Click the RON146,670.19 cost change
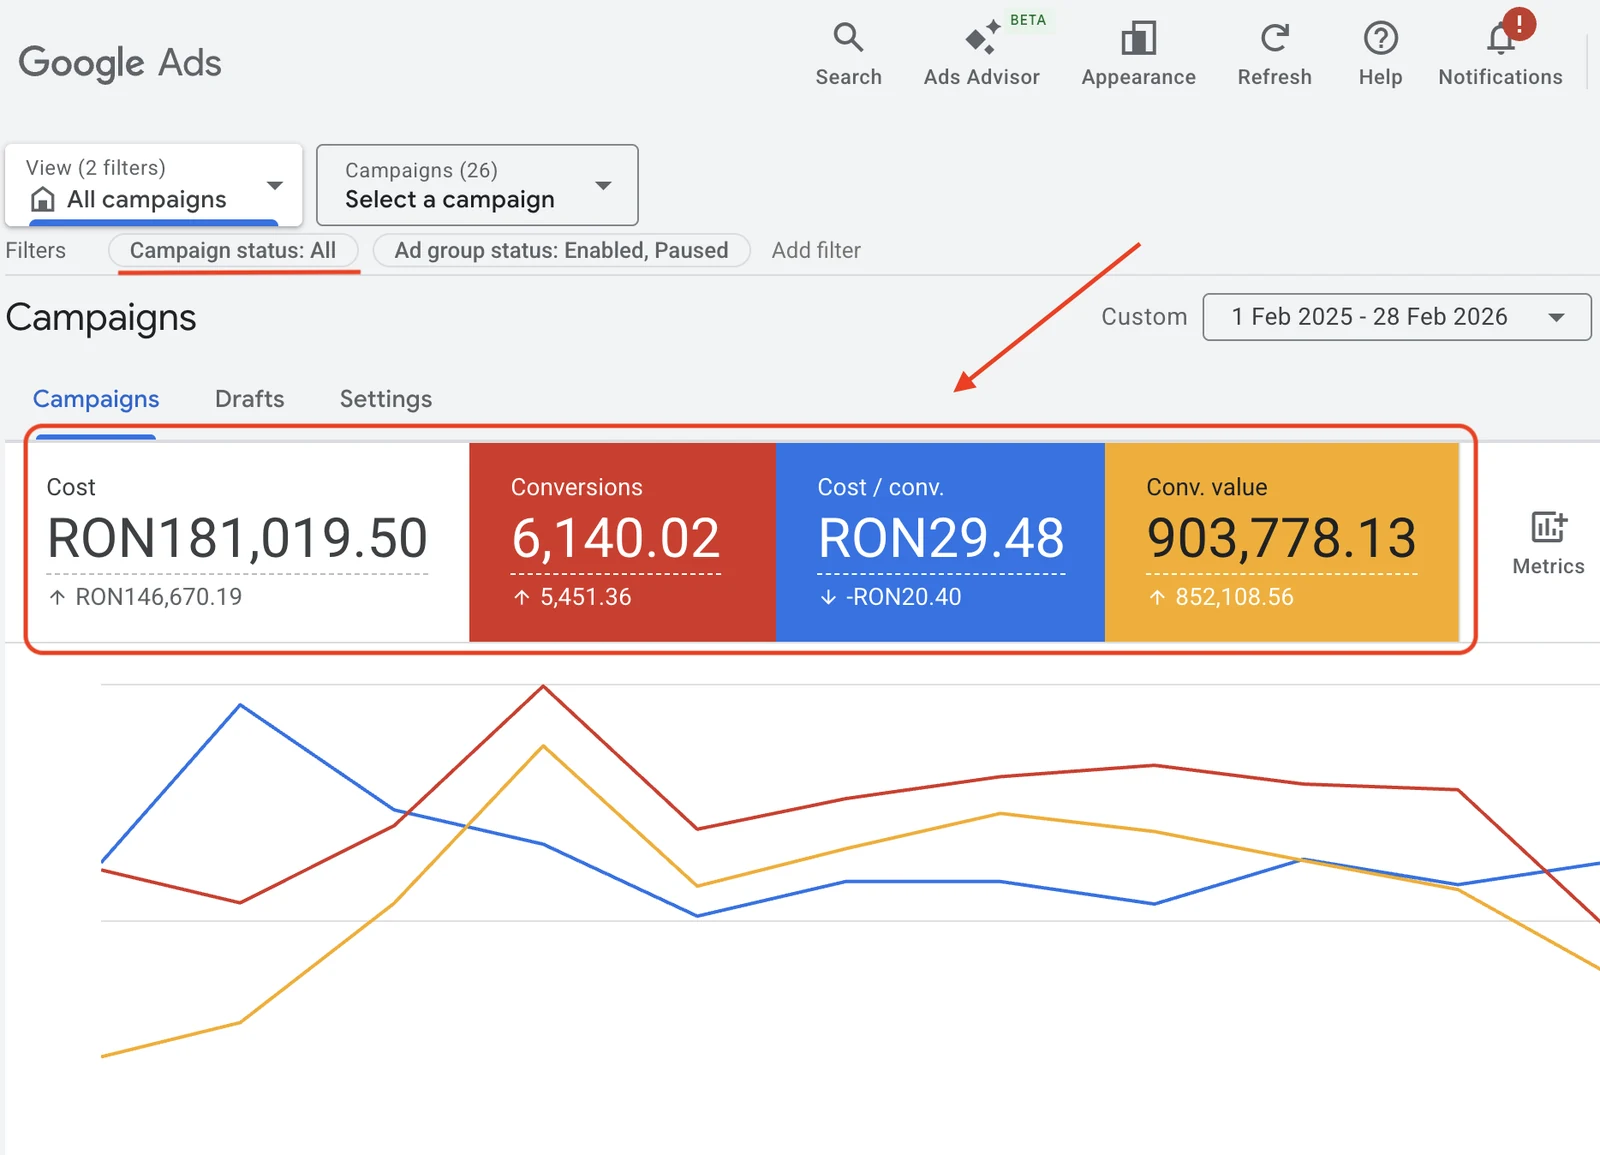1600x1155 pixels. click(x=159, y=597)
